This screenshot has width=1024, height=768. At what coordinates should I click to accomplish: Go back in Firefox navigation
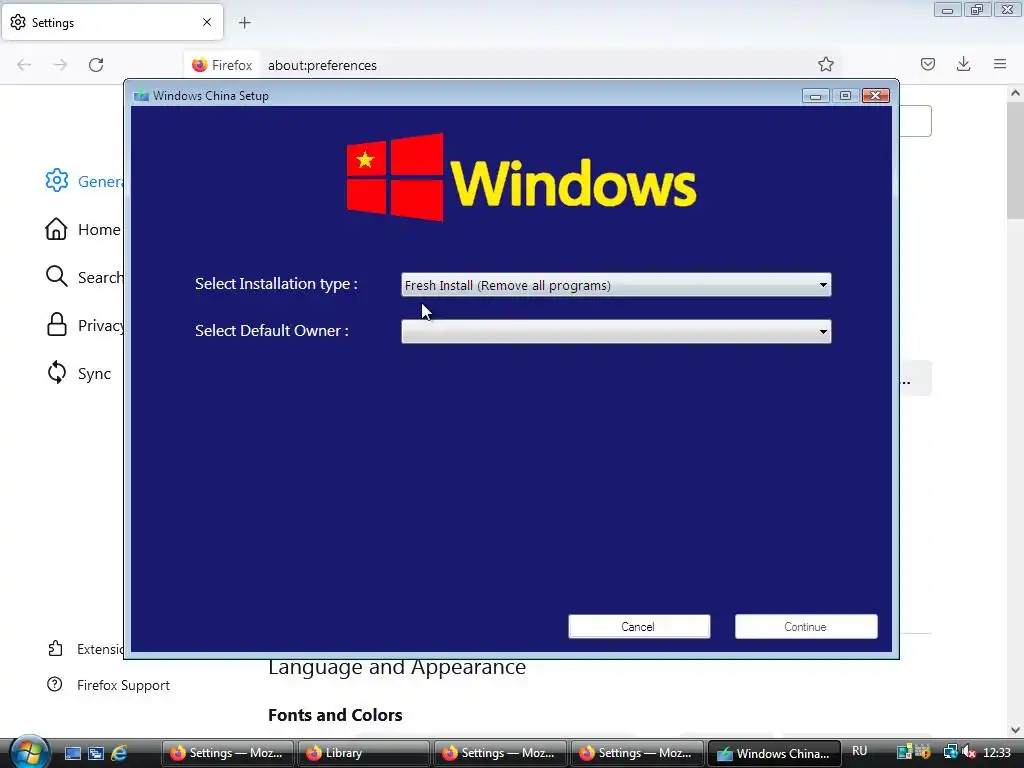point(24,65)
